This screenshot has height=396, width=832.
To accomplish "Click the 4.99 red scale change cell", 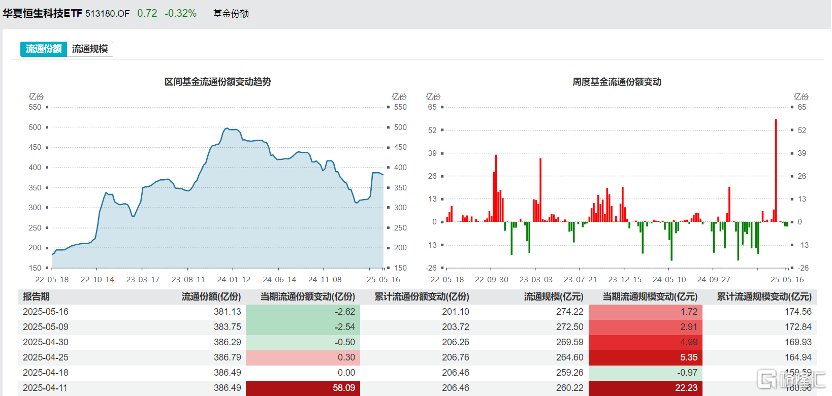I will click(645, 342).
